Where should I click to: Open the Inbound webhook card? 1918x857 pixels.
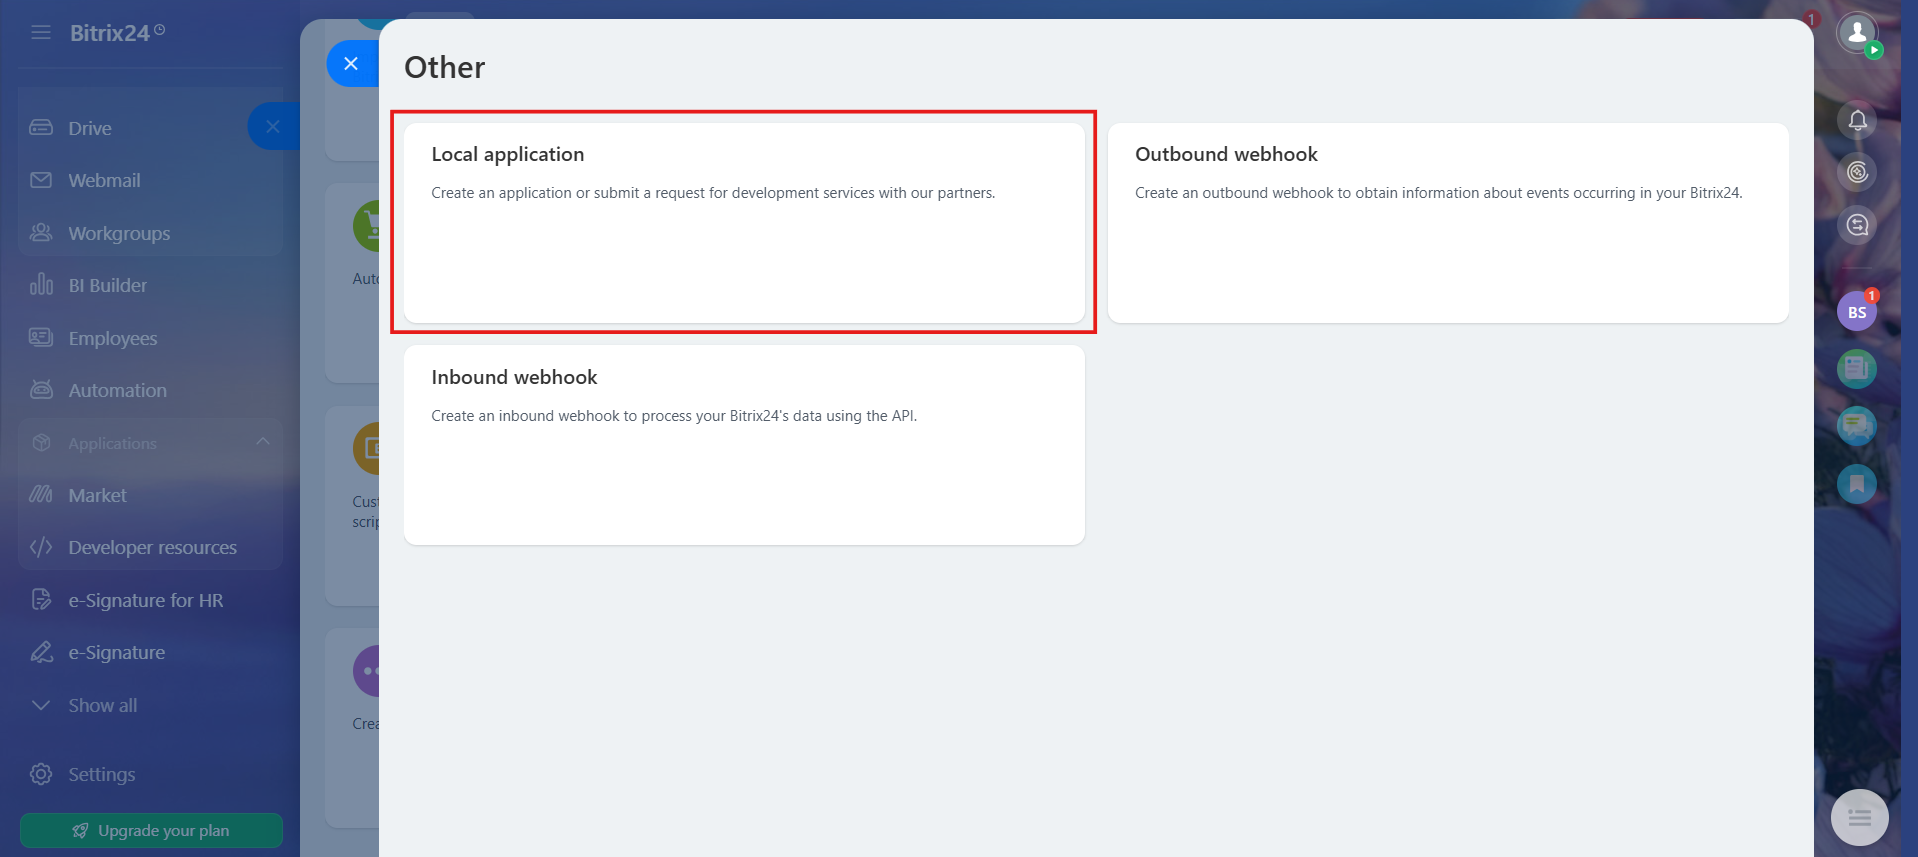(x=744, y=445)
